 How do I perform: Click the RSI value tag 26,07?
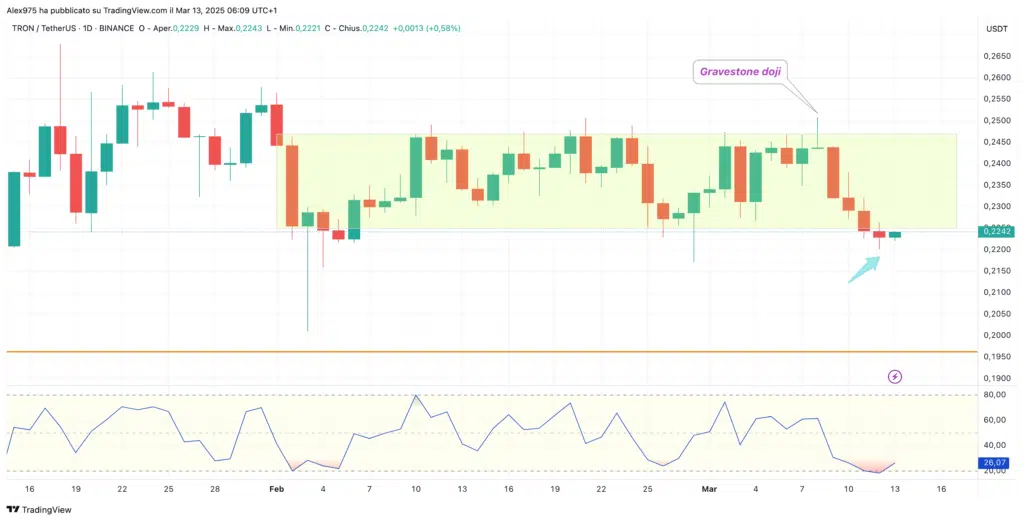coord(996,463)
